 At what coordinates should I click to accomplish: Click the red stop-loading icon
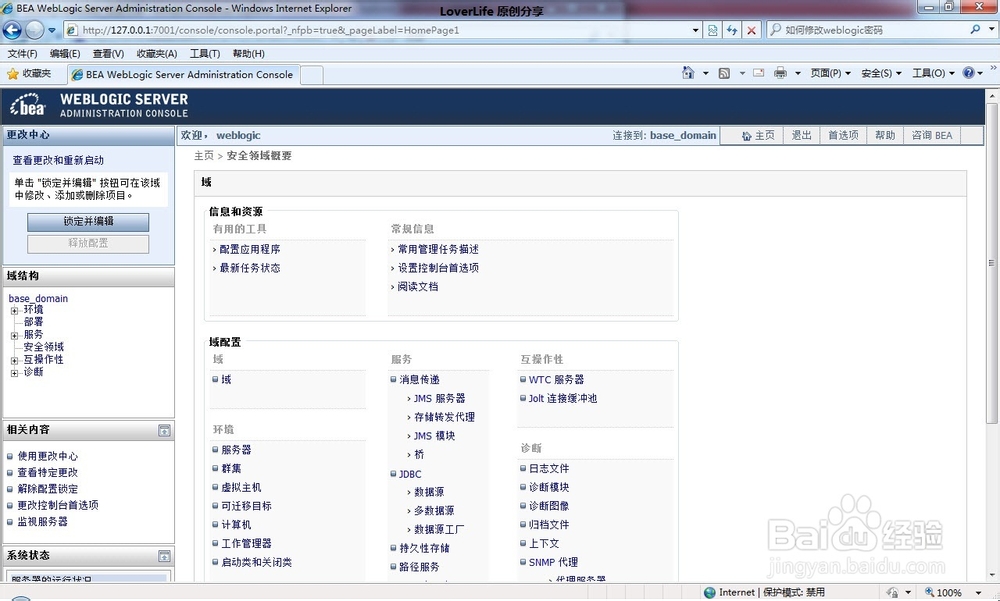point(752,30)
